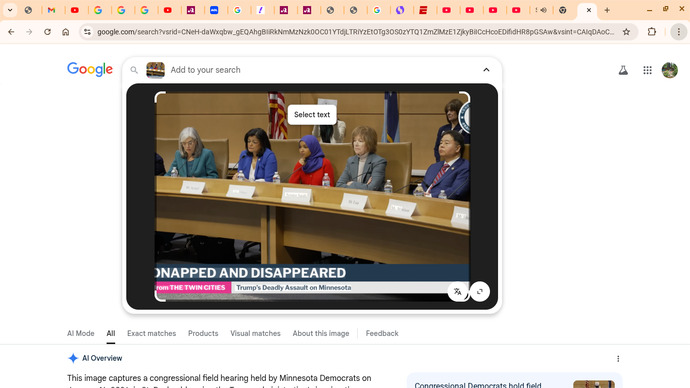690x388 pixels.
Task: Reload the current page
Action: click(x=47, y=32)
